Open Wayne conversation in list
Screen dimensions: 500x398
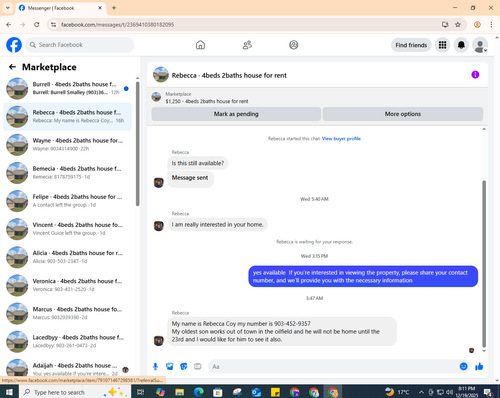(x=67, y=145)
